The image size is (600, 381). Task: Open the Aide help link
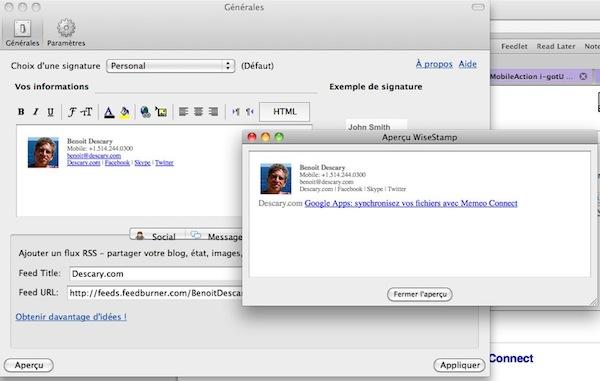coord(468,64)
